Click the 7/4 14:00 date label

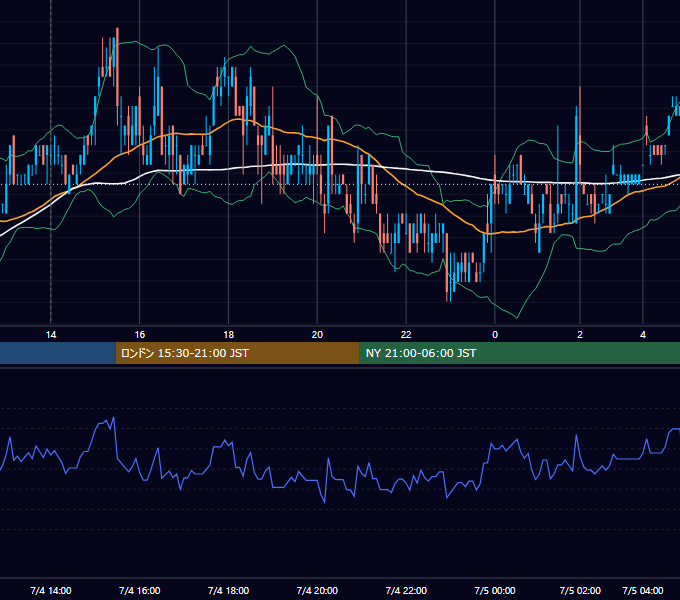51,590
